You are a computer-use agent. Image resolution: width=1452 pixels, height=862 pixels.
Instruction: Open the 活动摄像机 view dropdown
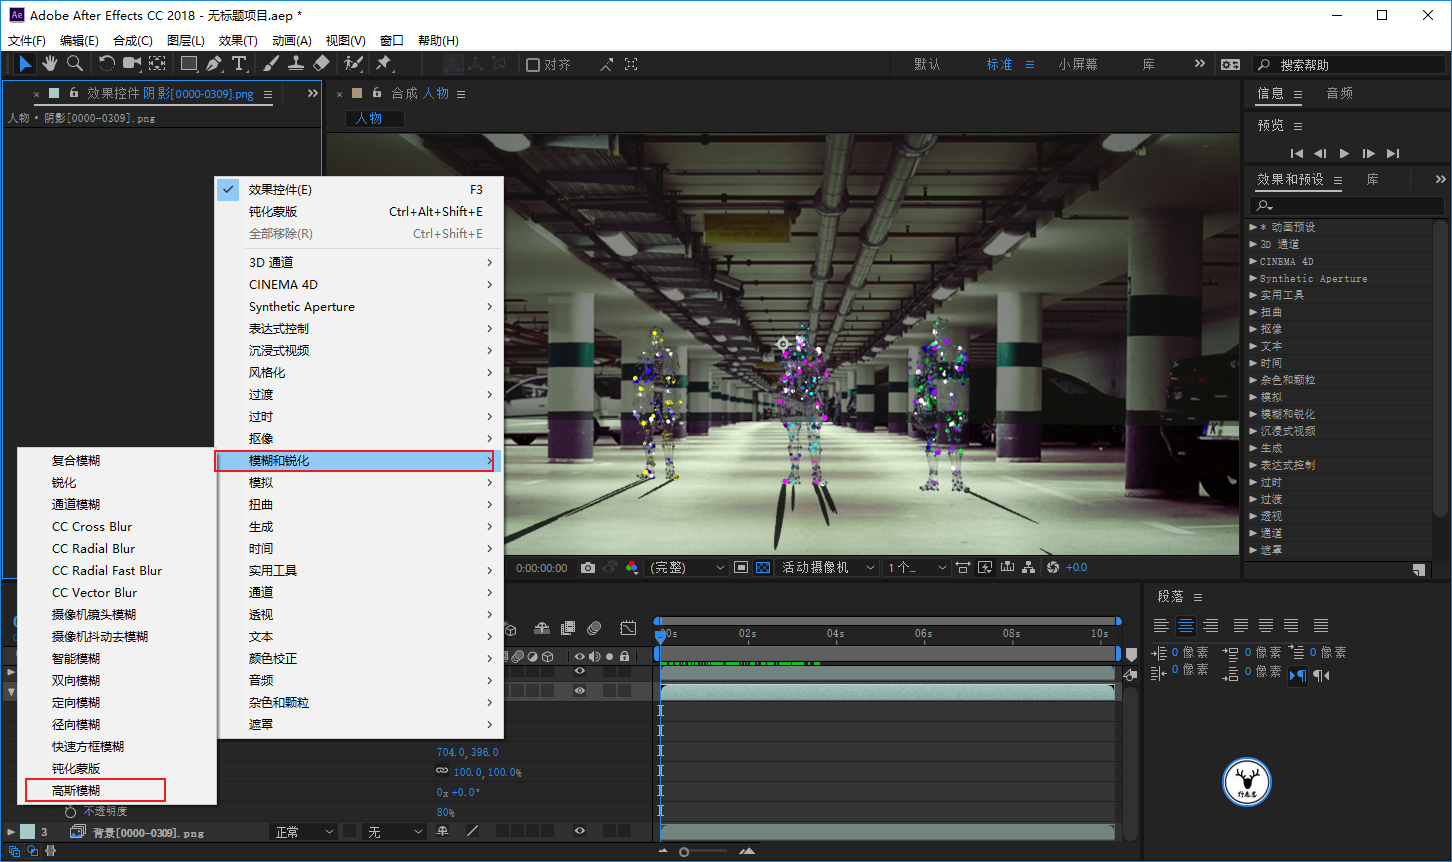[x=829, y=567]
